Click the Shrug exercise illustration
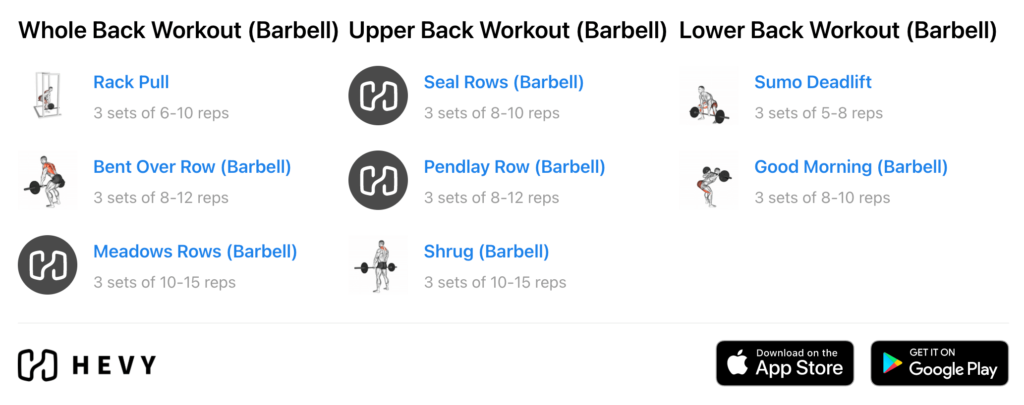Screen dimensions: 1024x405 point(378,265)
